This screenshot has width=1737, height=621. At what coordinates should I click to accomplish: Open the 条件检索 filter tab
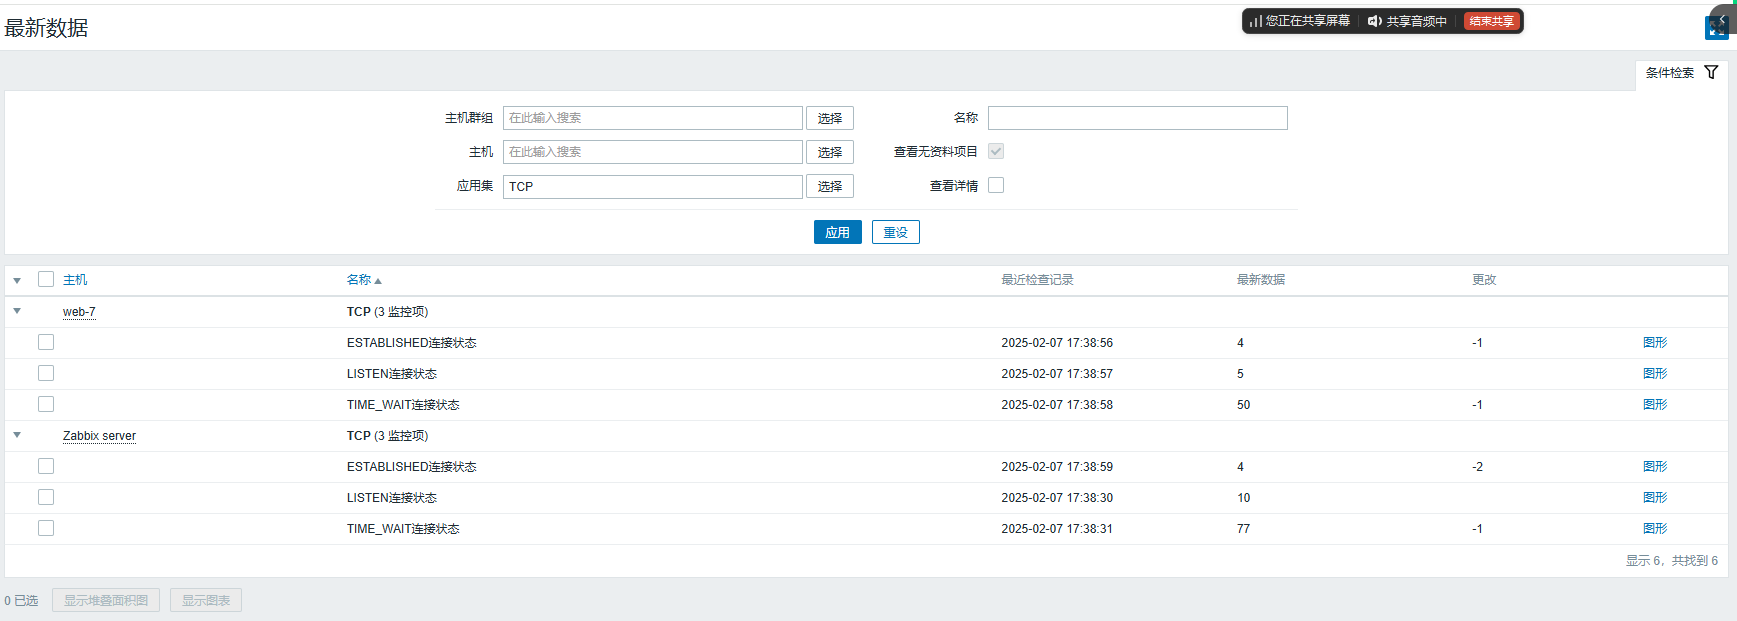[x=1681, y=73]
